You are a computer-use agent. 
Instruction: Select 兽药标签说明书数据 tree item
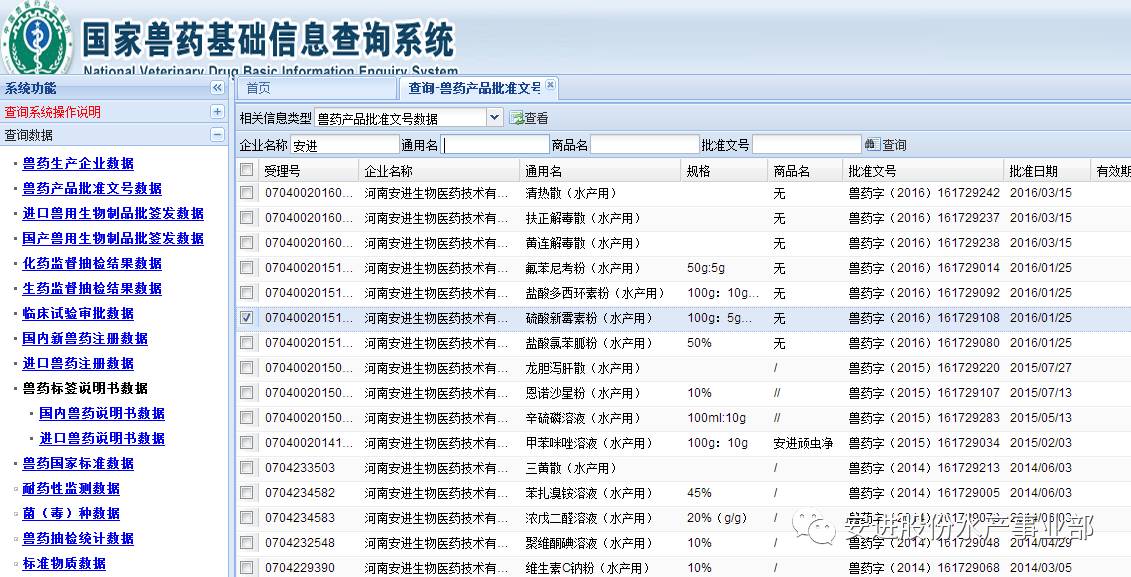click(85, 388)
